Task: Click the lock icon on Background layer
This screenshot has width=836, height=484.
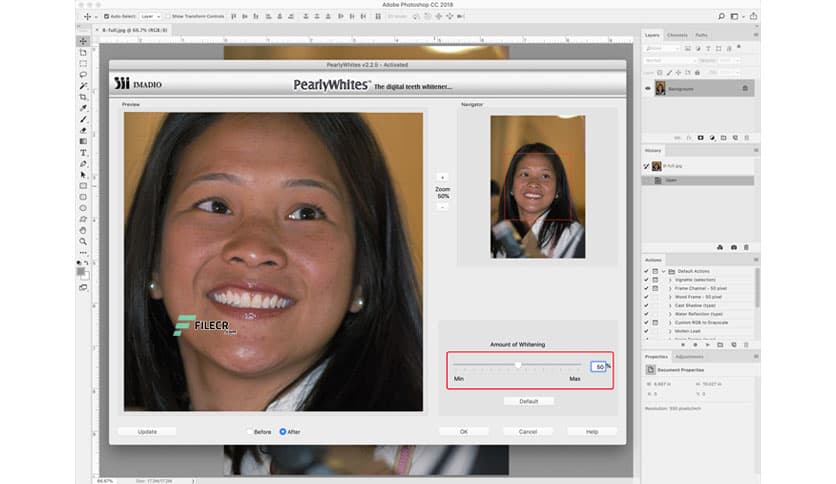Action: click(745, 88)
